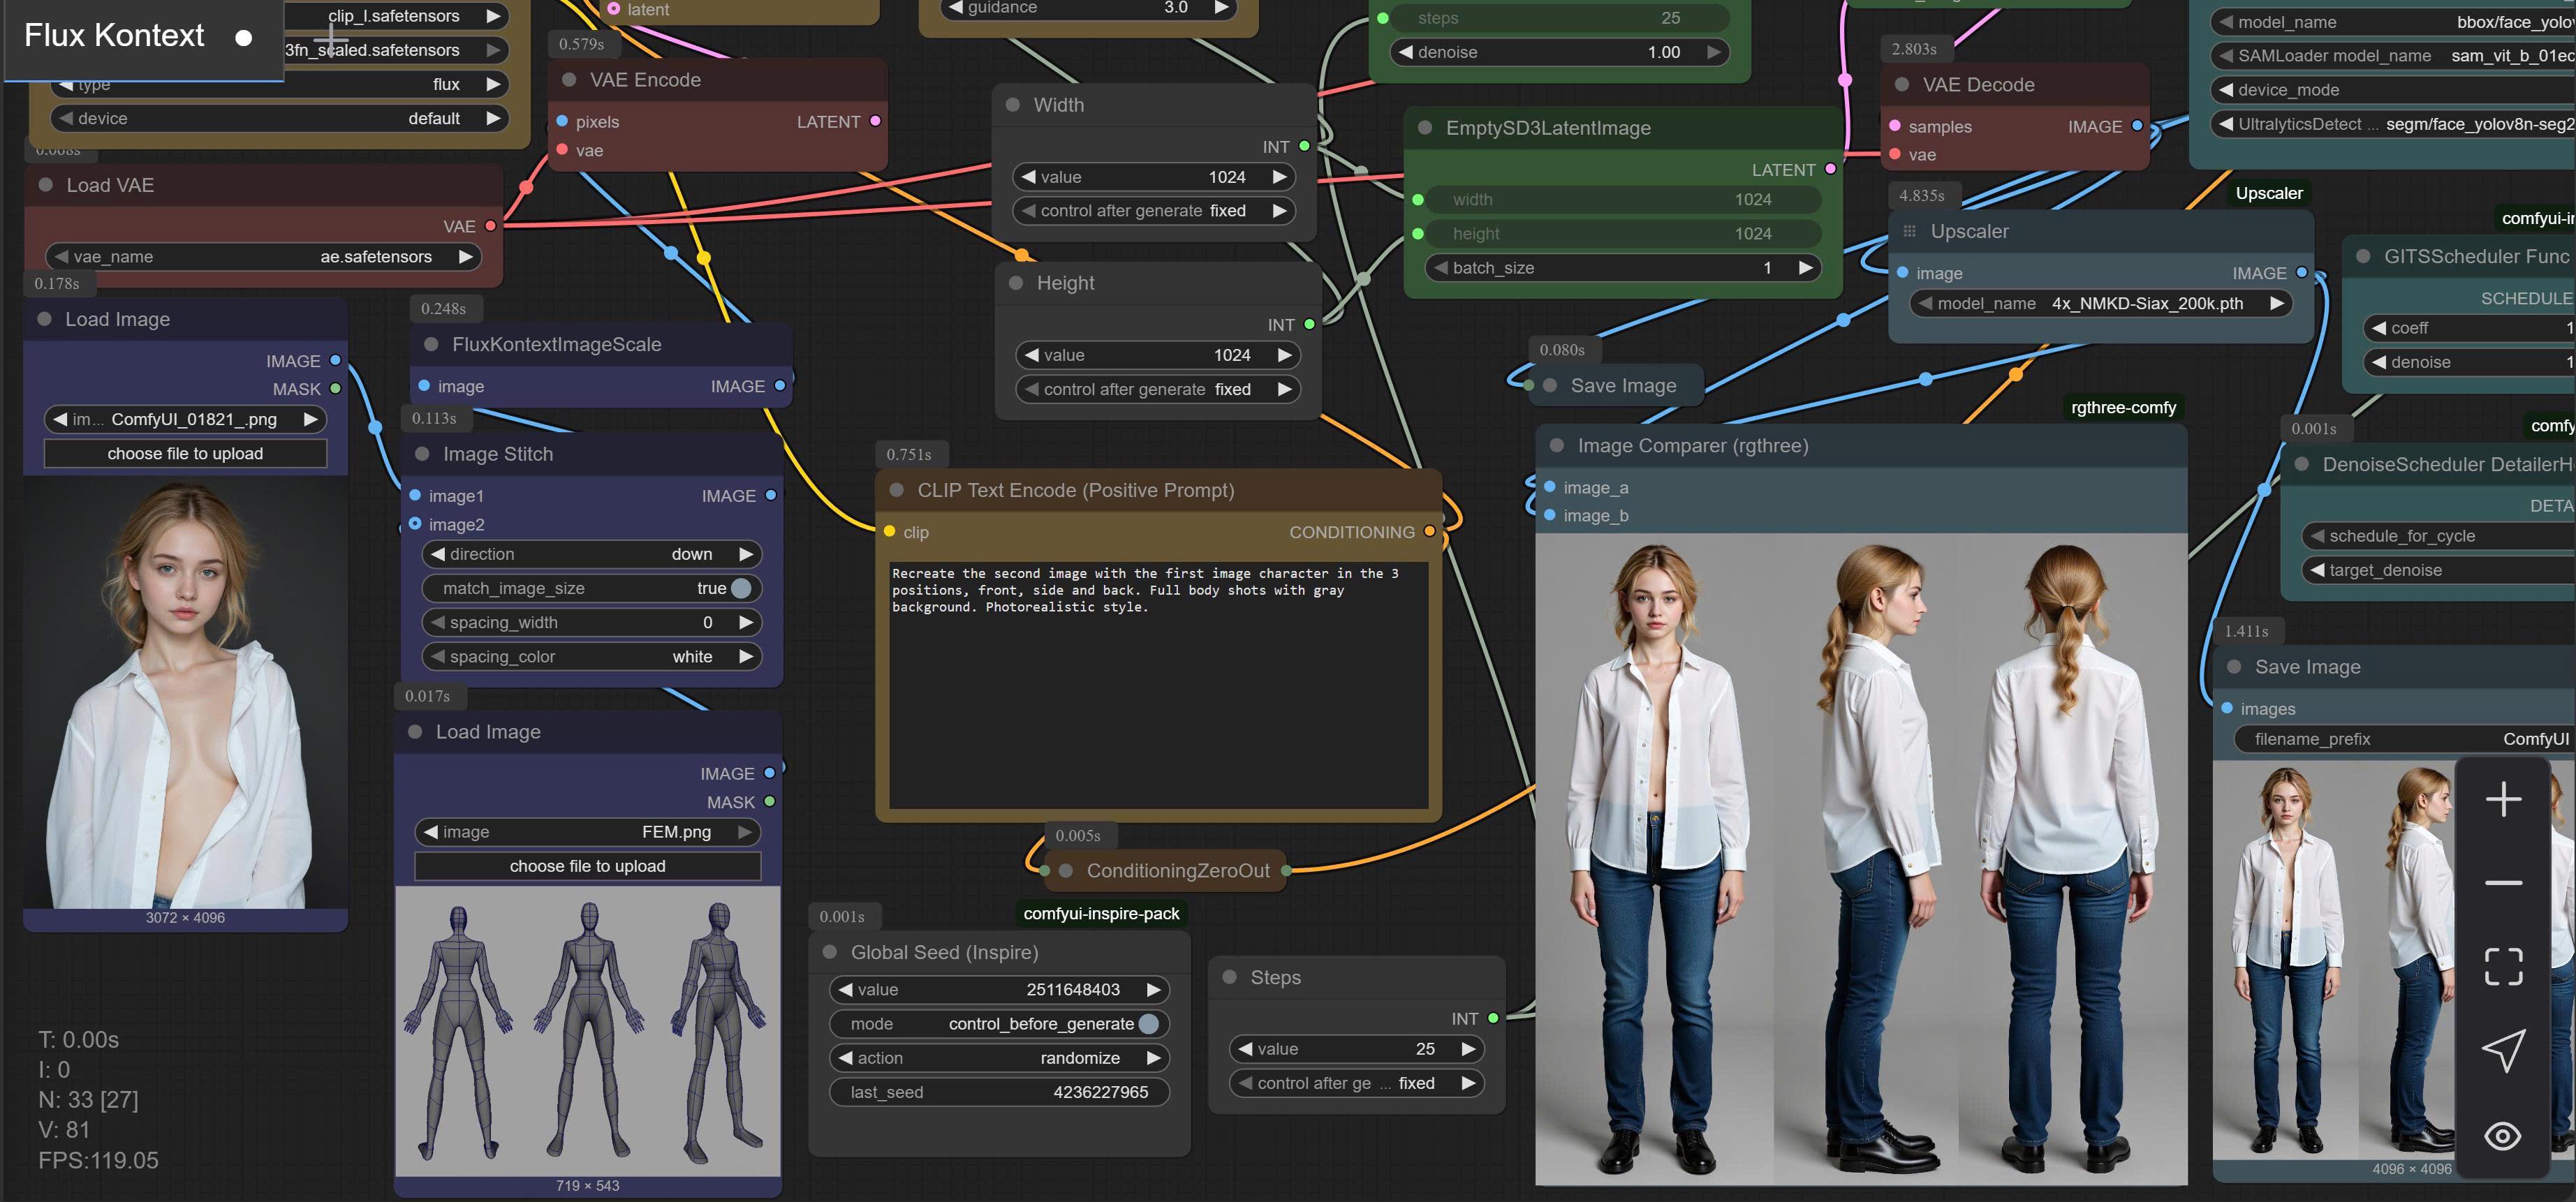Image resolution: width=2576 pixels, height=1202 pixels.
Task: Collapse the Global Seed (Inspire) node via its dot
Action: (x=829, y=952)
